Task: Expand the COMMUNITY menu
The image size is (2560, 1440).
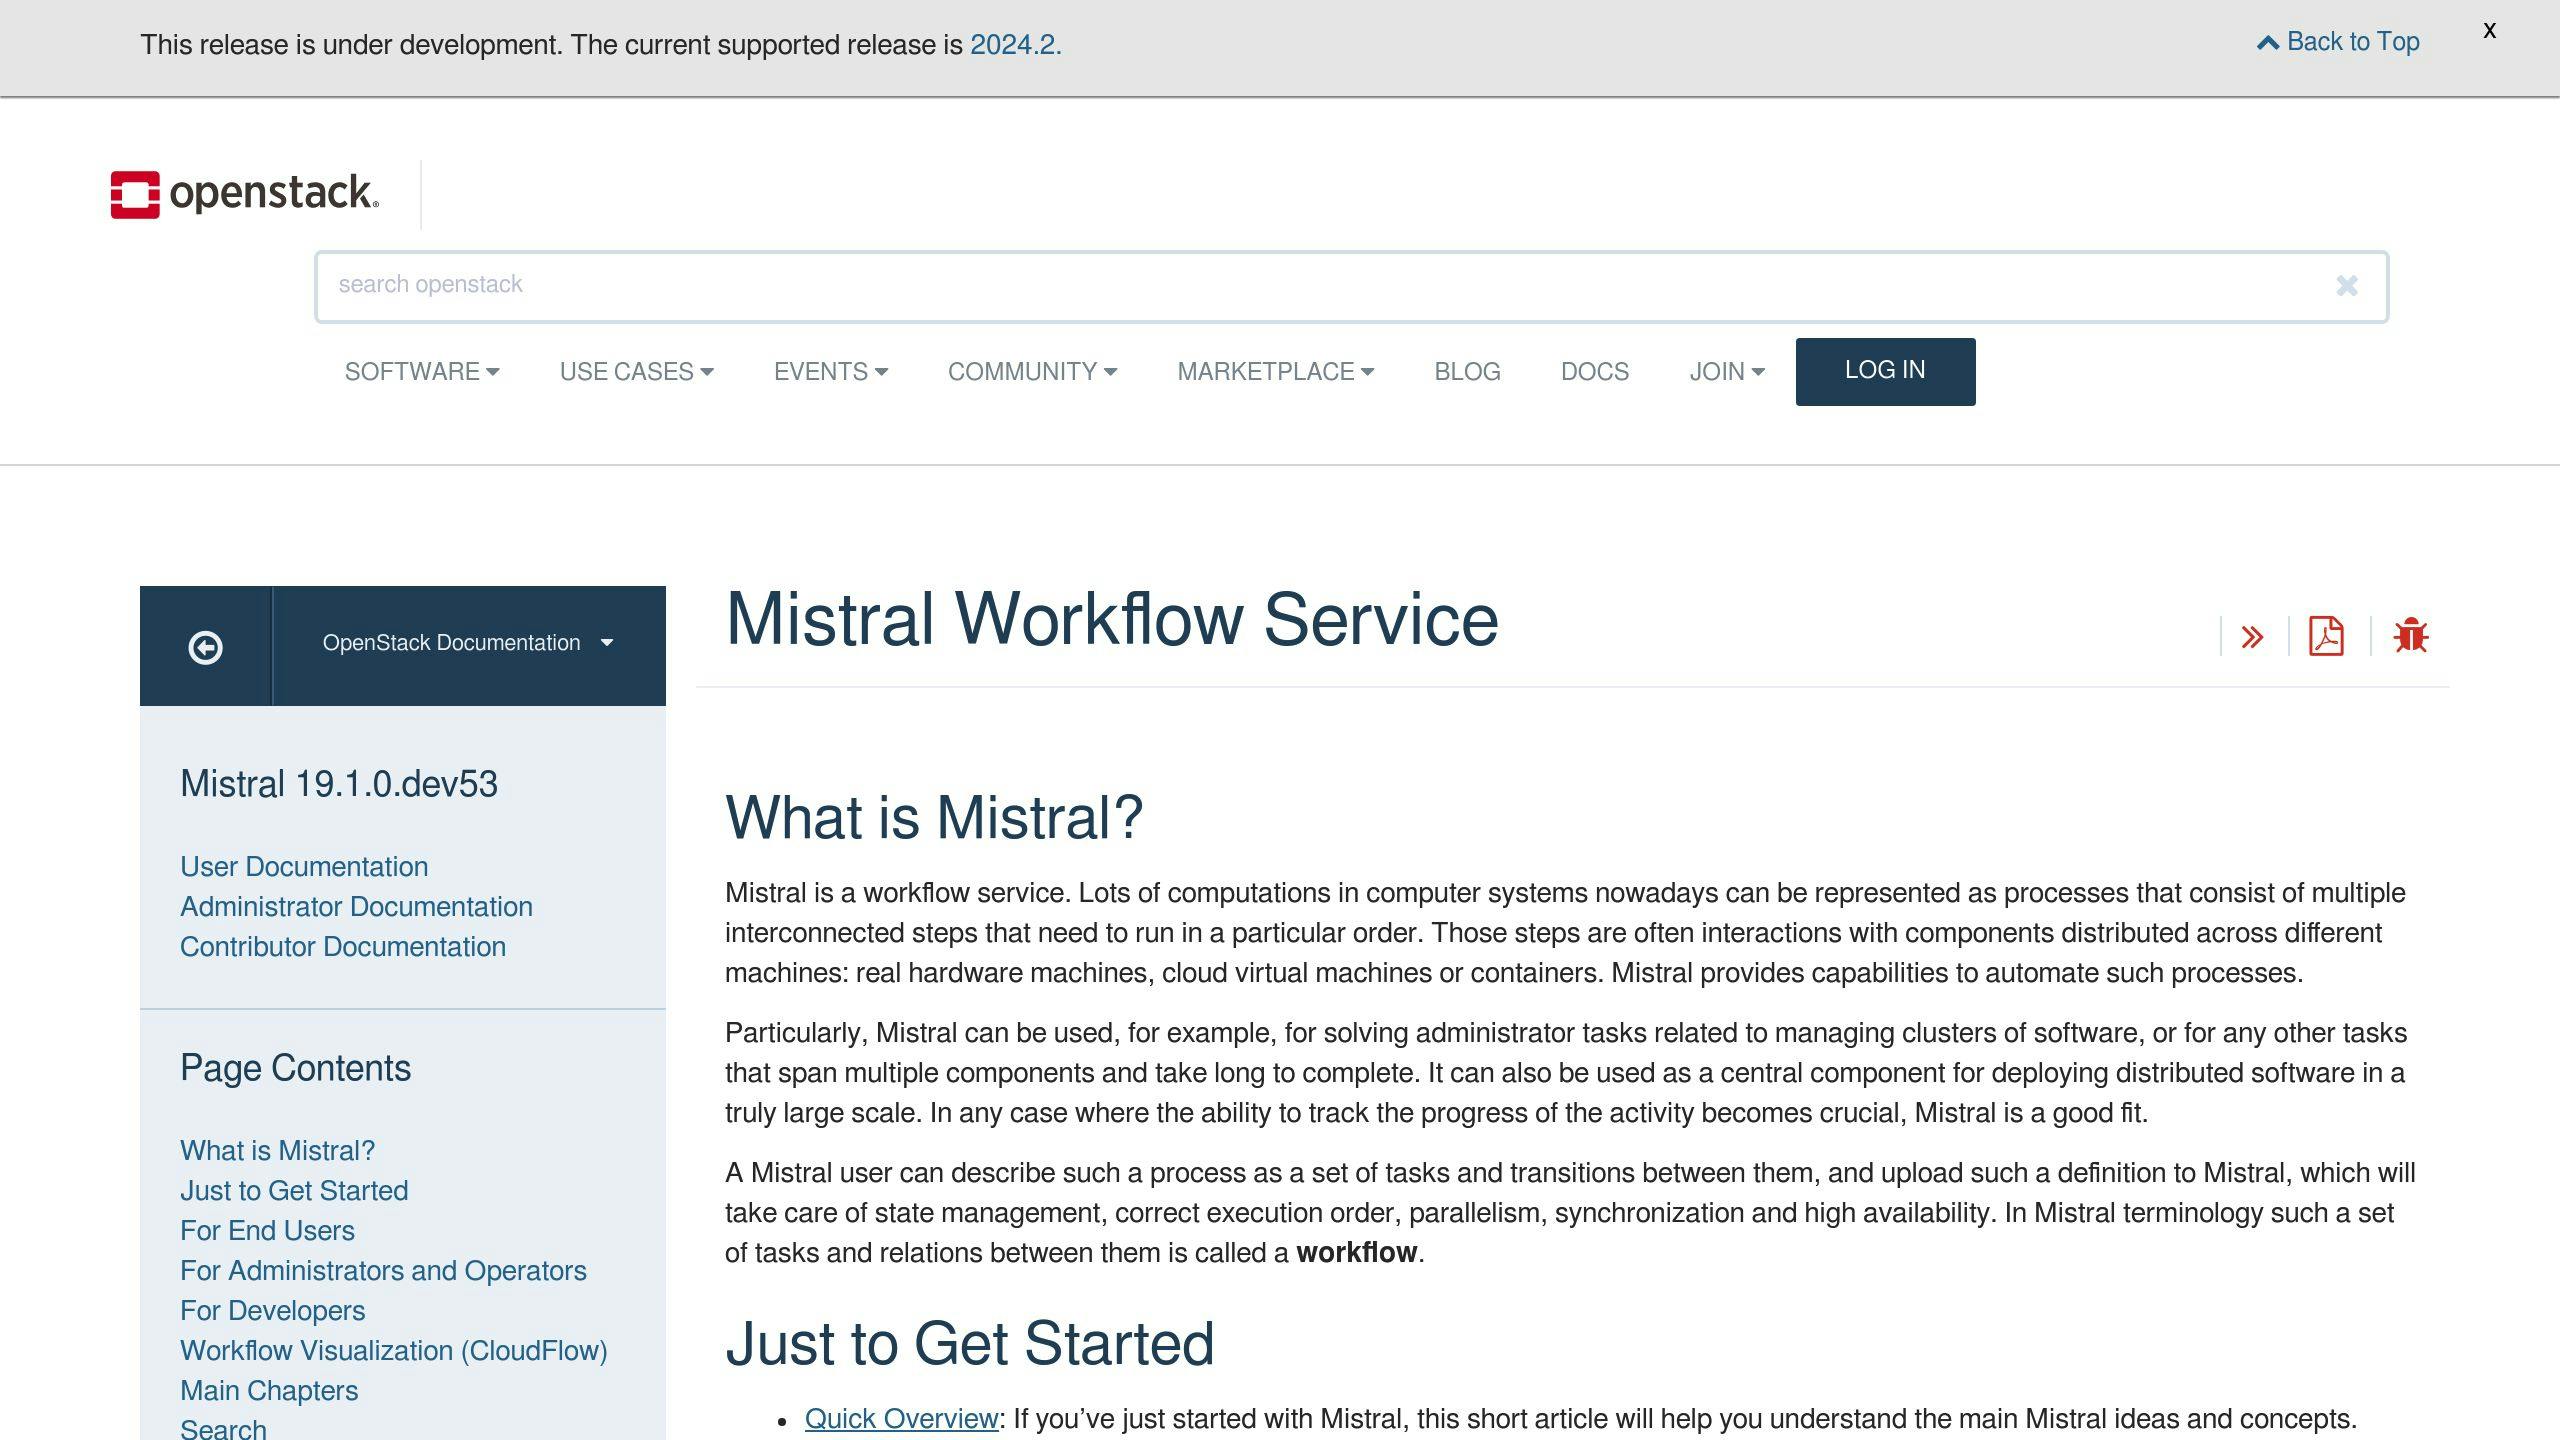Action: [1031, 371]
